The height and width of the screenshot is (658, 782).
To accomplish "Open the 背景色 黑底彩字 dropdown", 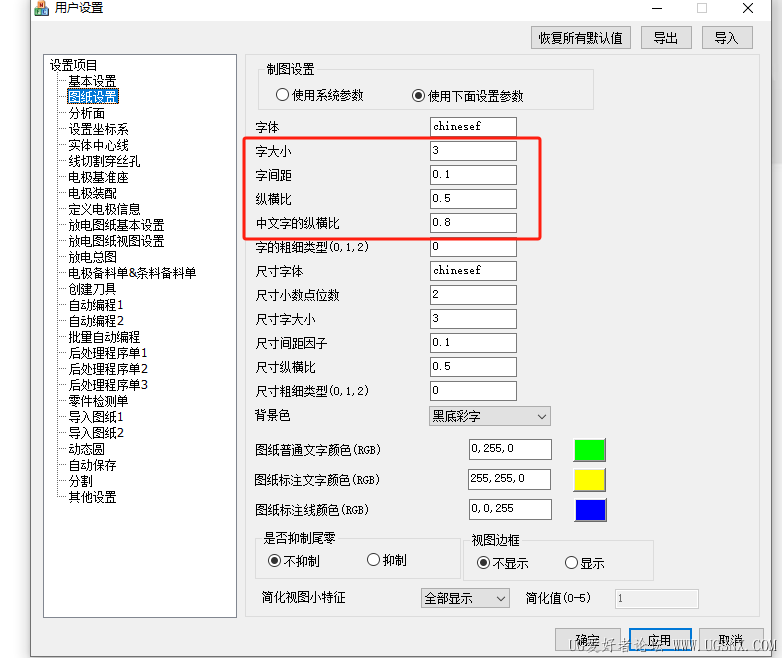I will pyautogui.click(x=490, y=417).
